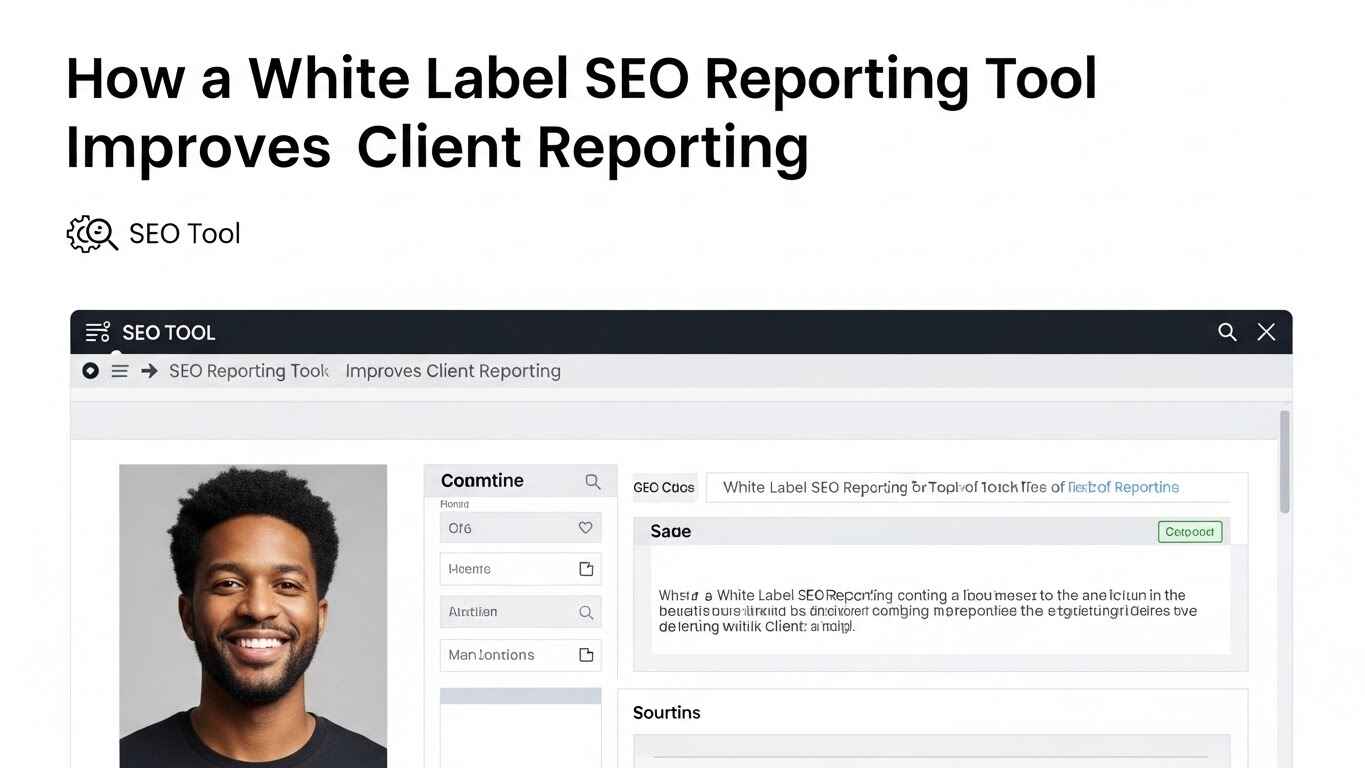
Task: Click the page icon beside Man Lontions
Action: point(586,655)
